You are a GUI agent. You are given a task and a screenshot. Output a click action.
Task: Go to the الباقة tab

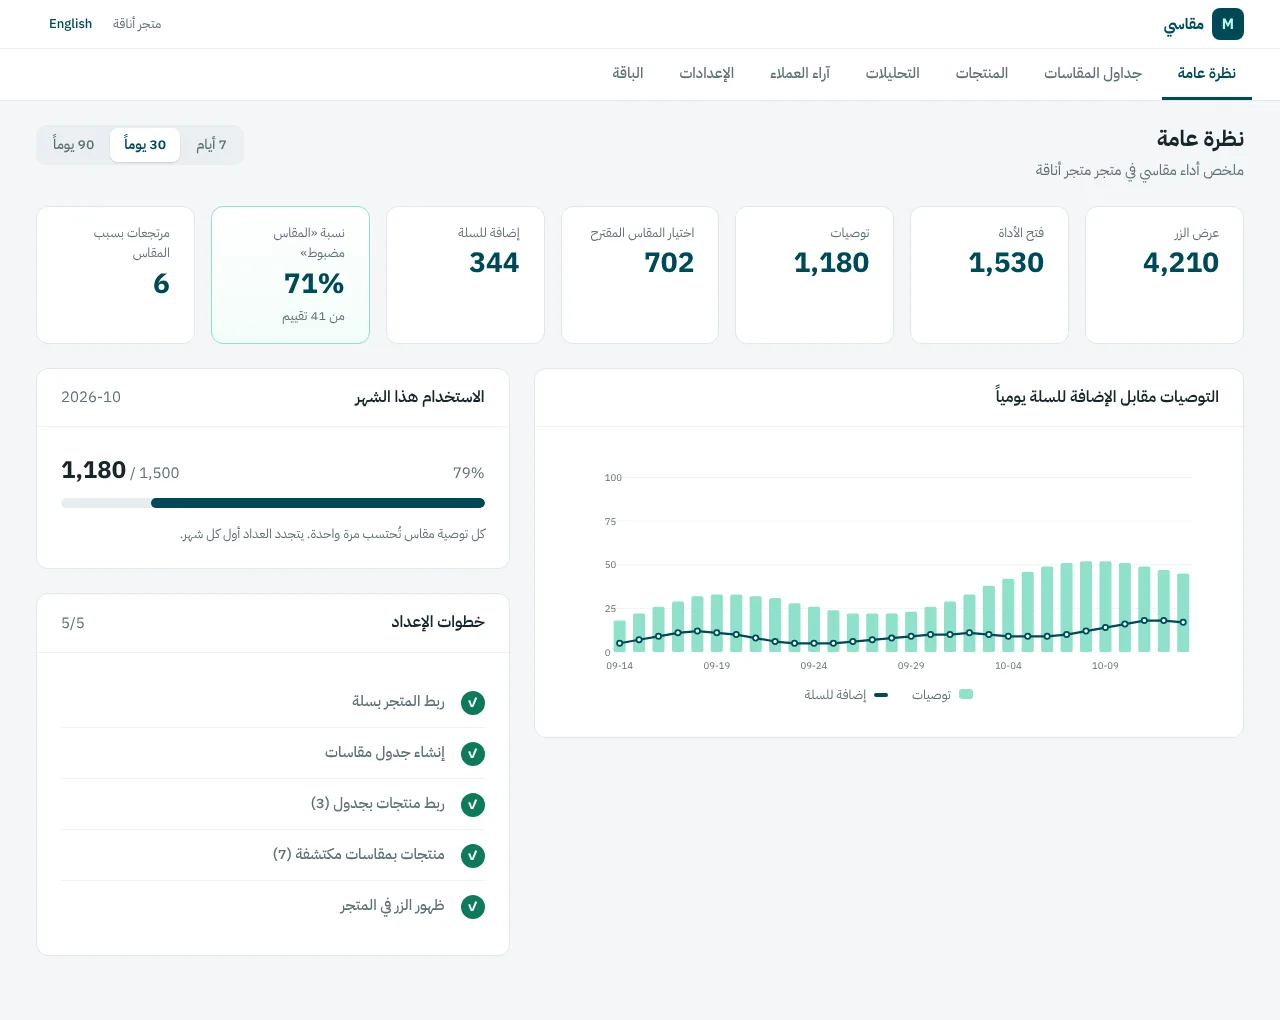[x=628, y=74]
